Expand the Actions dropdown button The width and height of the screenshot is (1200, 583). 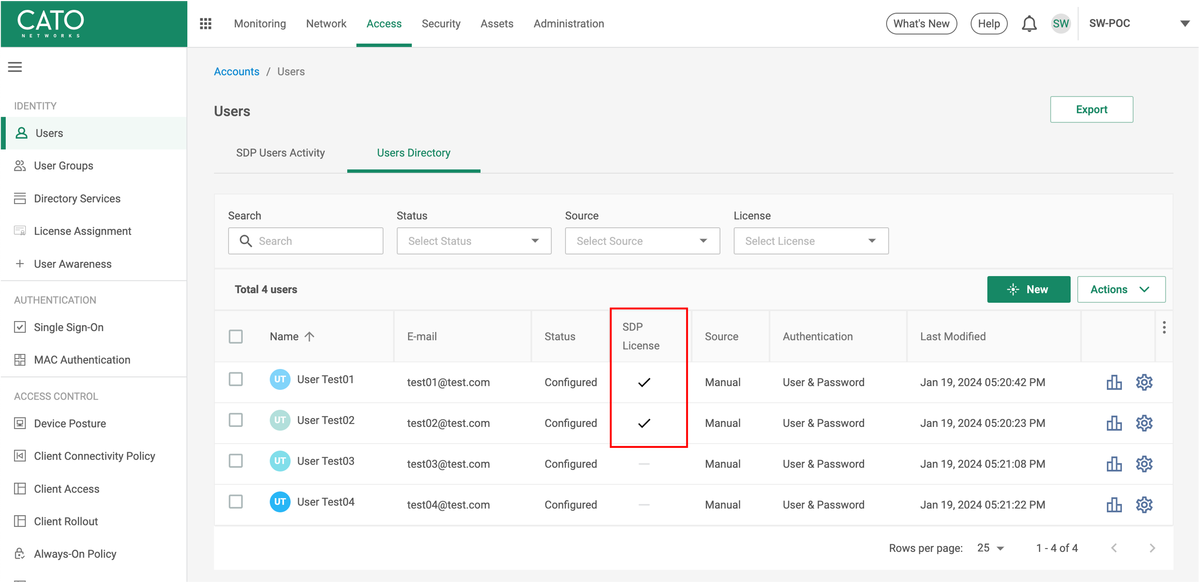1121,289
